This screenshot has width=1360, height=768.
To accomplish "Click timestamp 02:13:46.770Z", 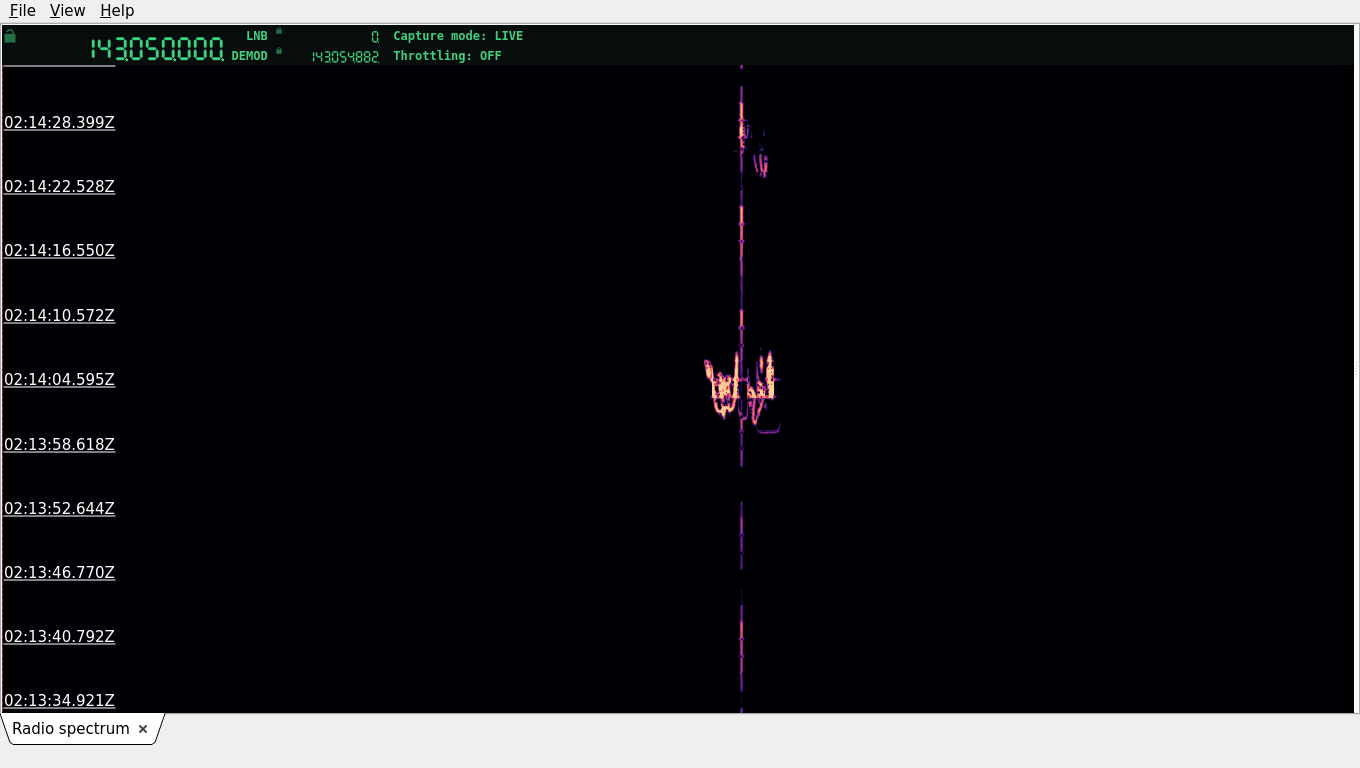I will tap(59, 573).
